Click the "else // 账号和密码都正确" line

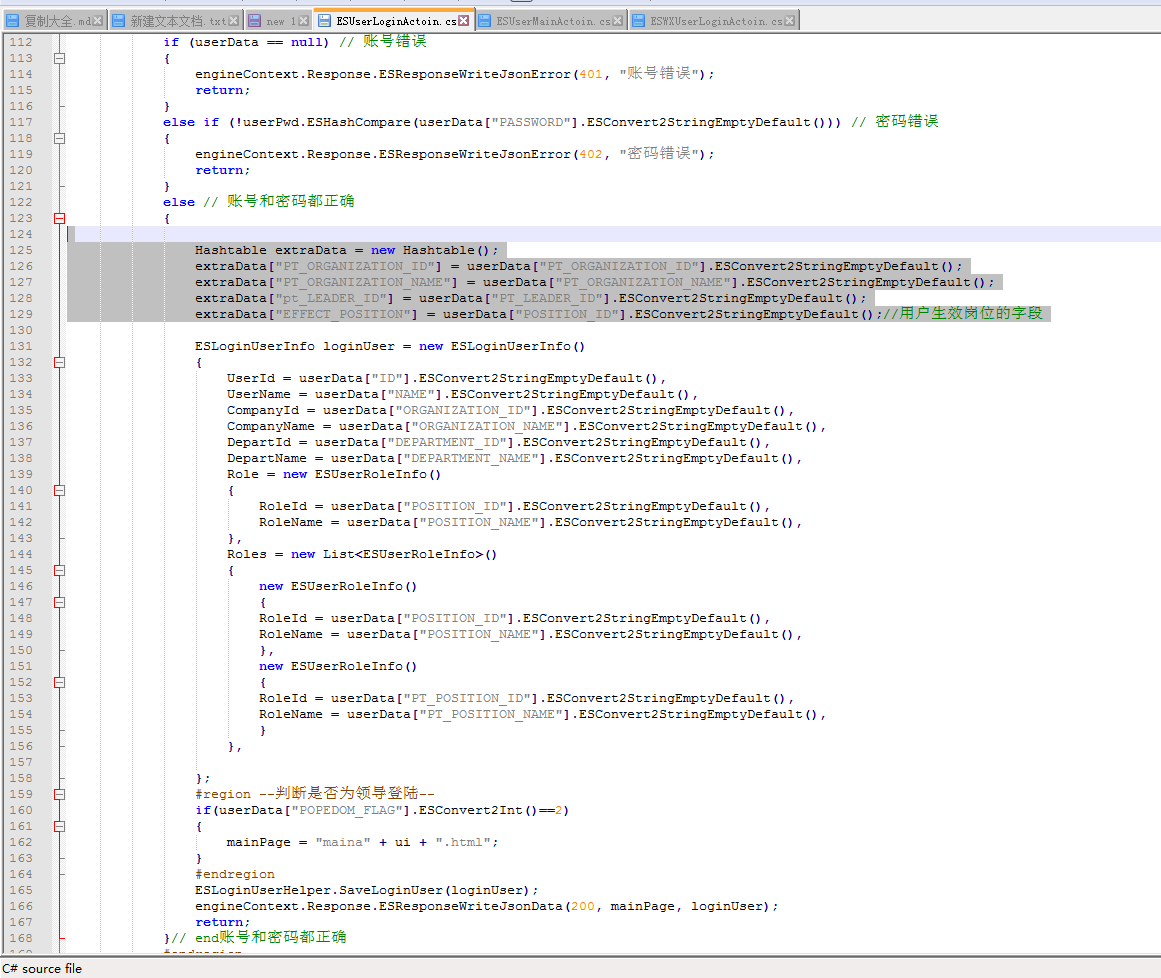pos(258,201)
